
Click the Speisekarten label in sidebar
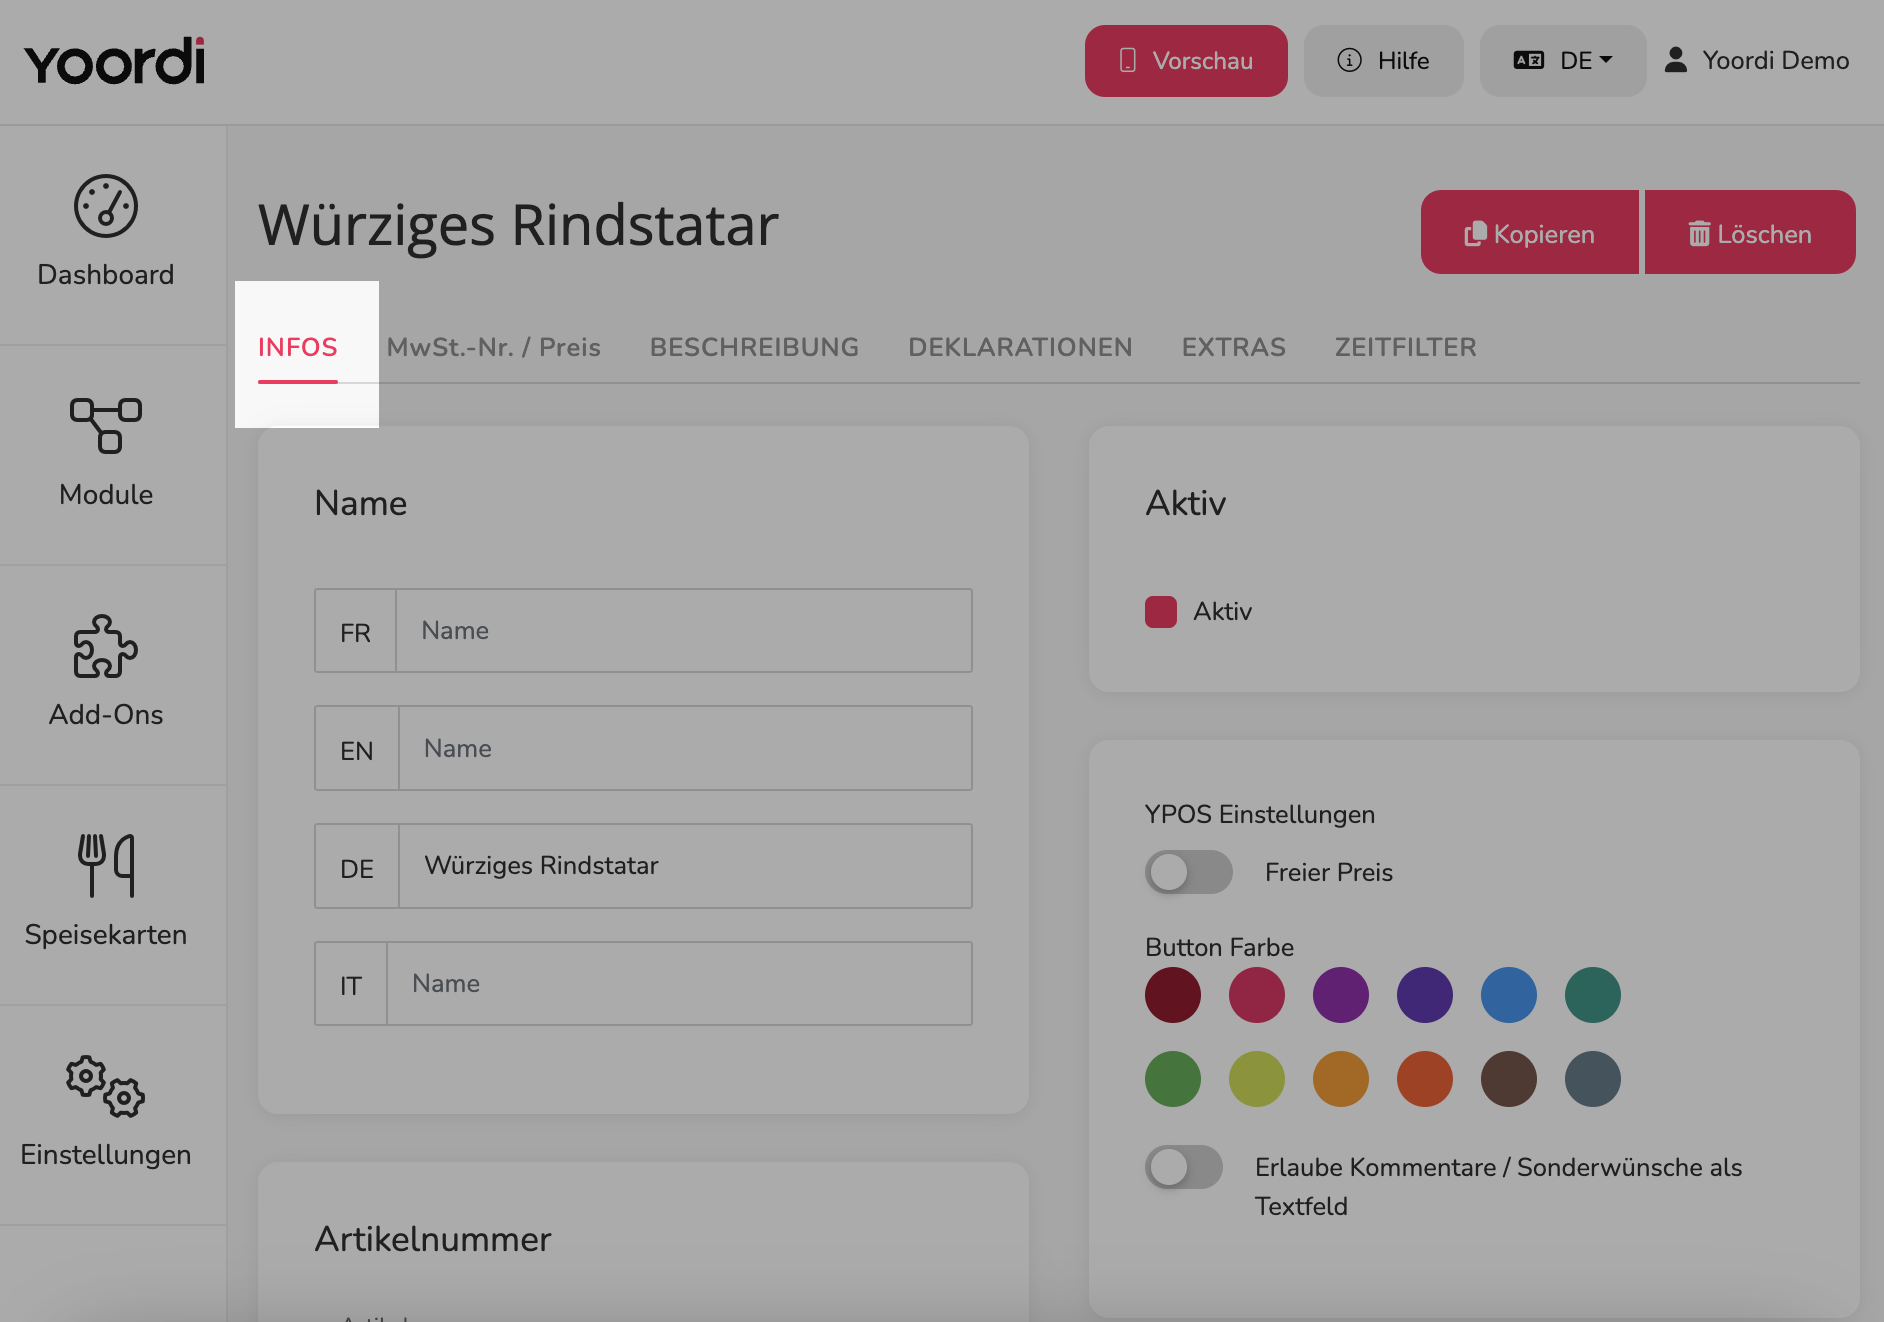tap(106, 935)
